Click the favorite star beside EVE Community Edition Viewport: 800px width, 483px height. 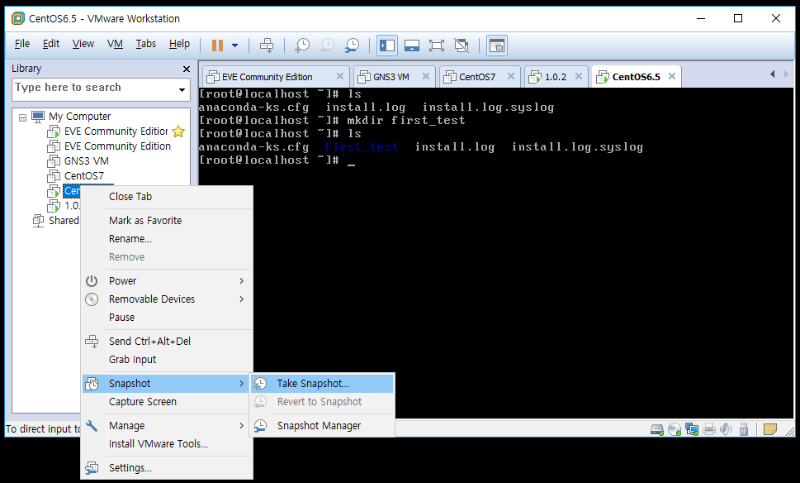(x=179, y=132)
